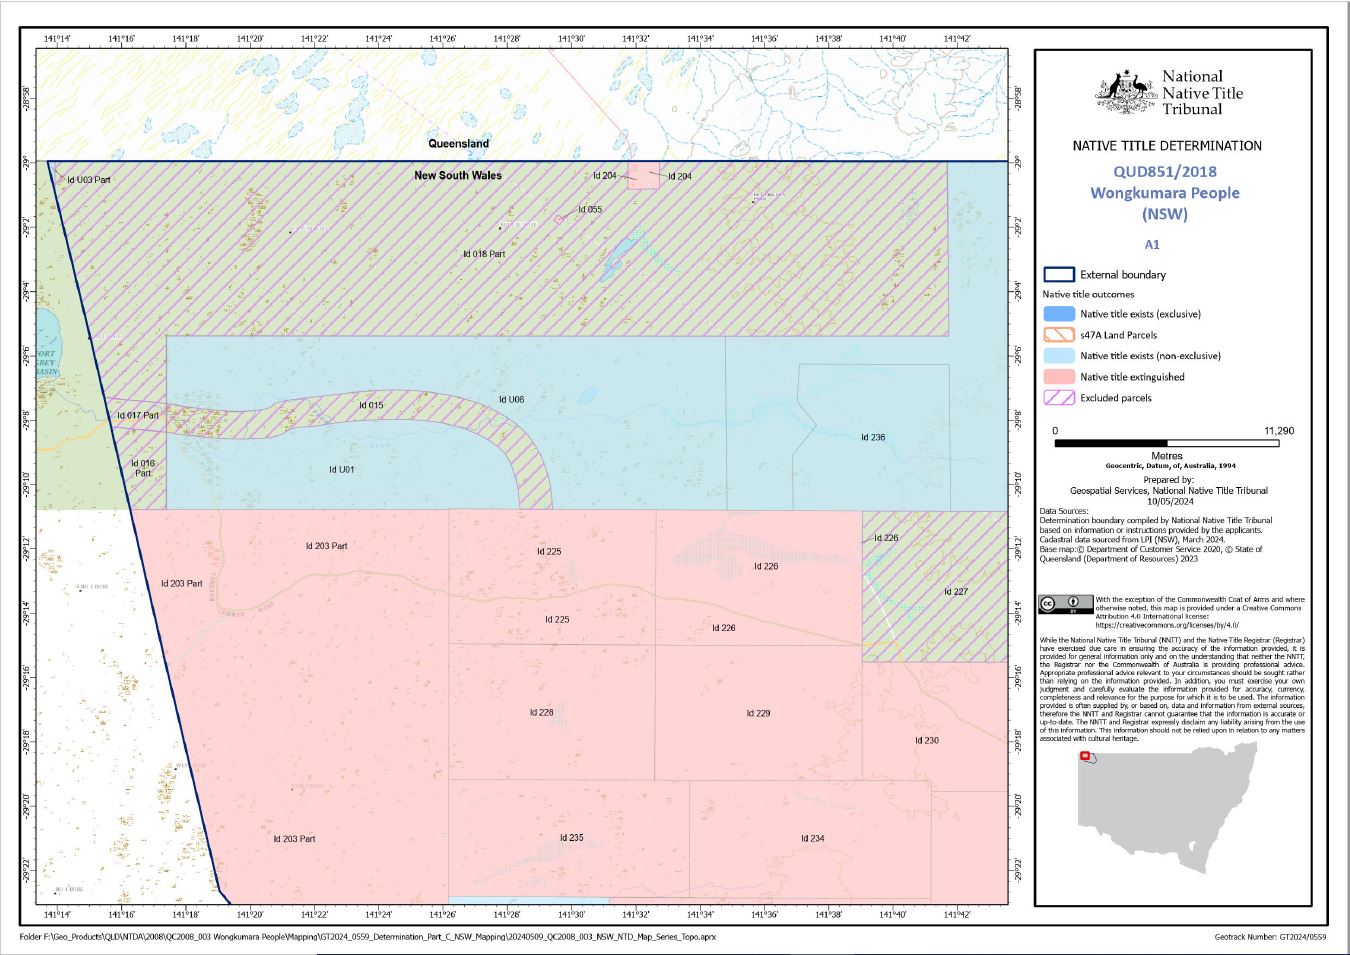Click the Id U01 parcel label

[x=342, y=469]
